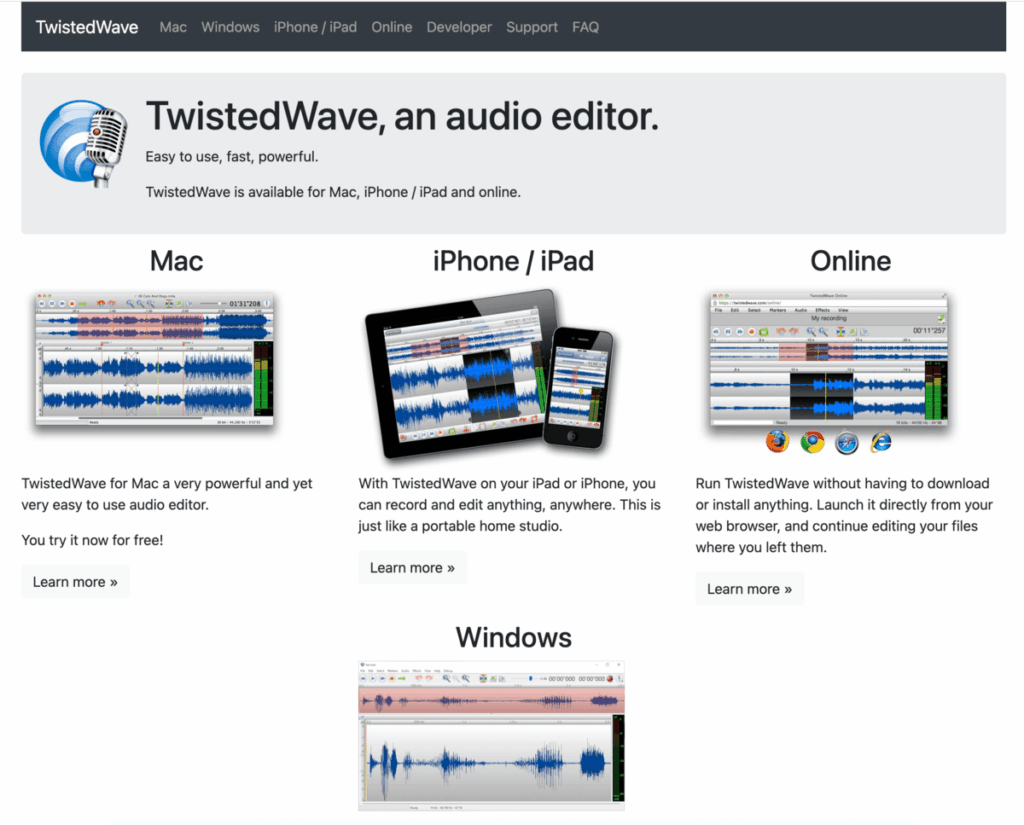Screen dimensions: 1024x825
Task: Click the "You try it now for free!" text
Action: point(92,540)
